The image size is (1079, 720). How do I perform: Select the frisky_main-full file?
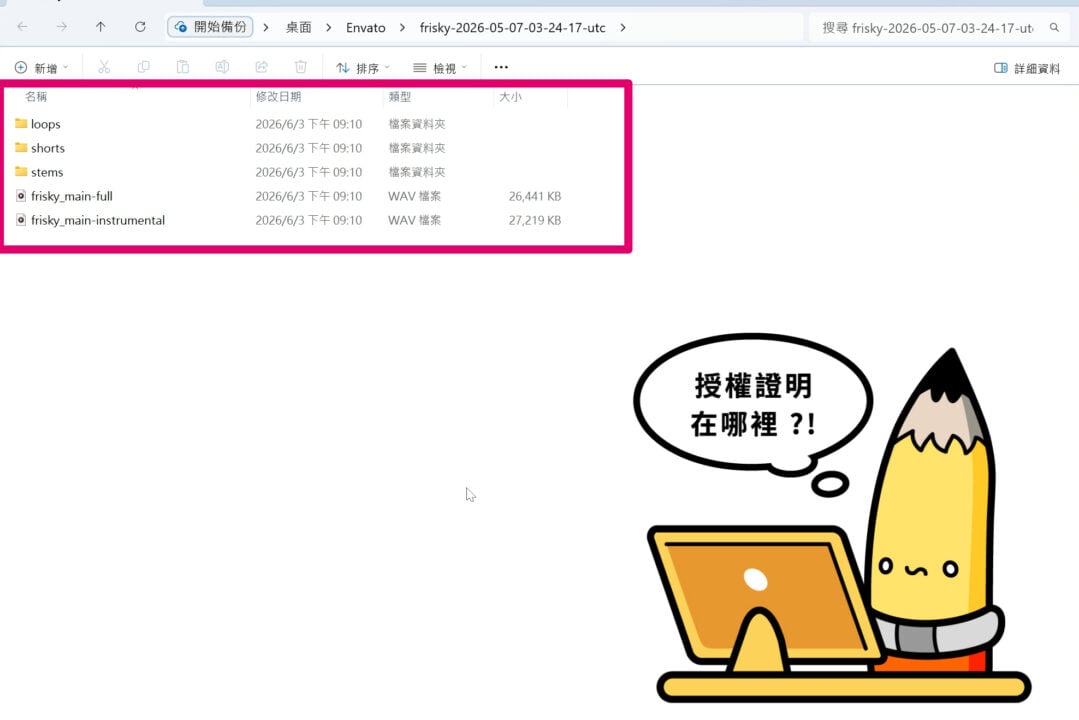72,196
